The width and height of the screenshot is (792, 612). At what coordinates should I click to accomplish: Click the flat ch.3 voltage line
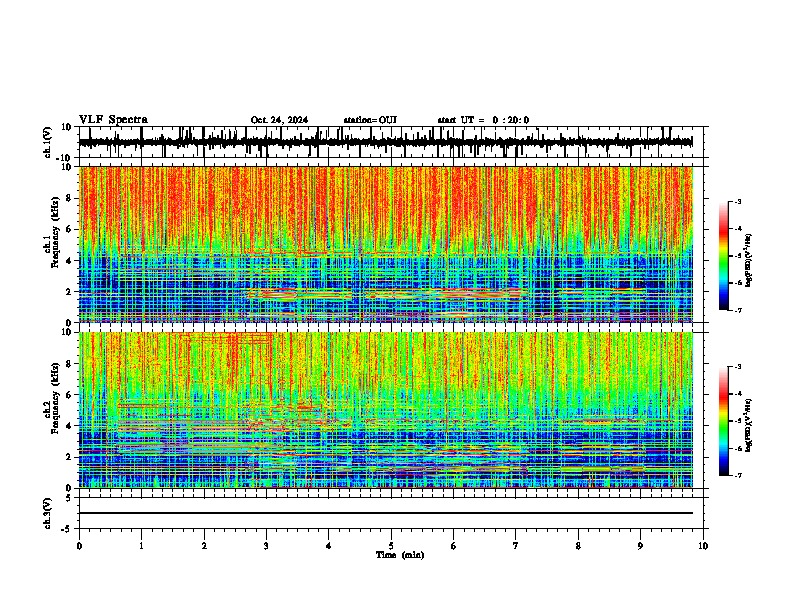pyautogui.click(x=386, y=513)
